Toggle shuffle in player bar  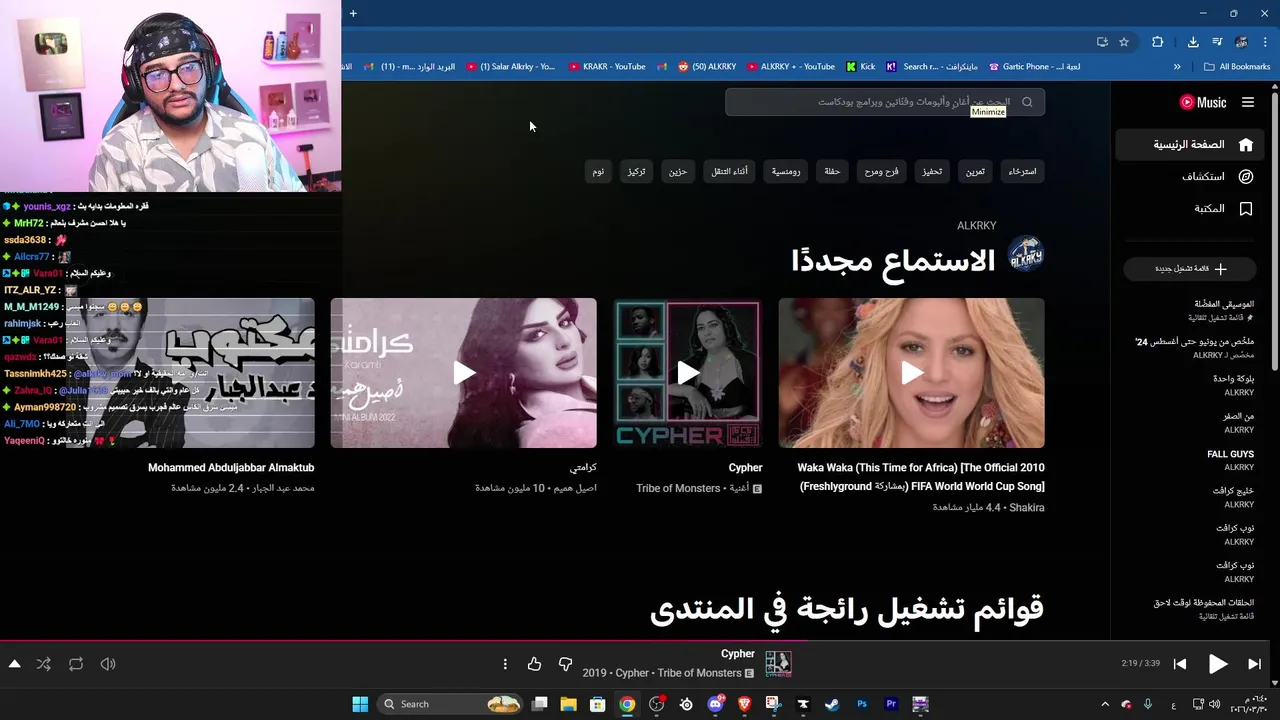(44, 664)
